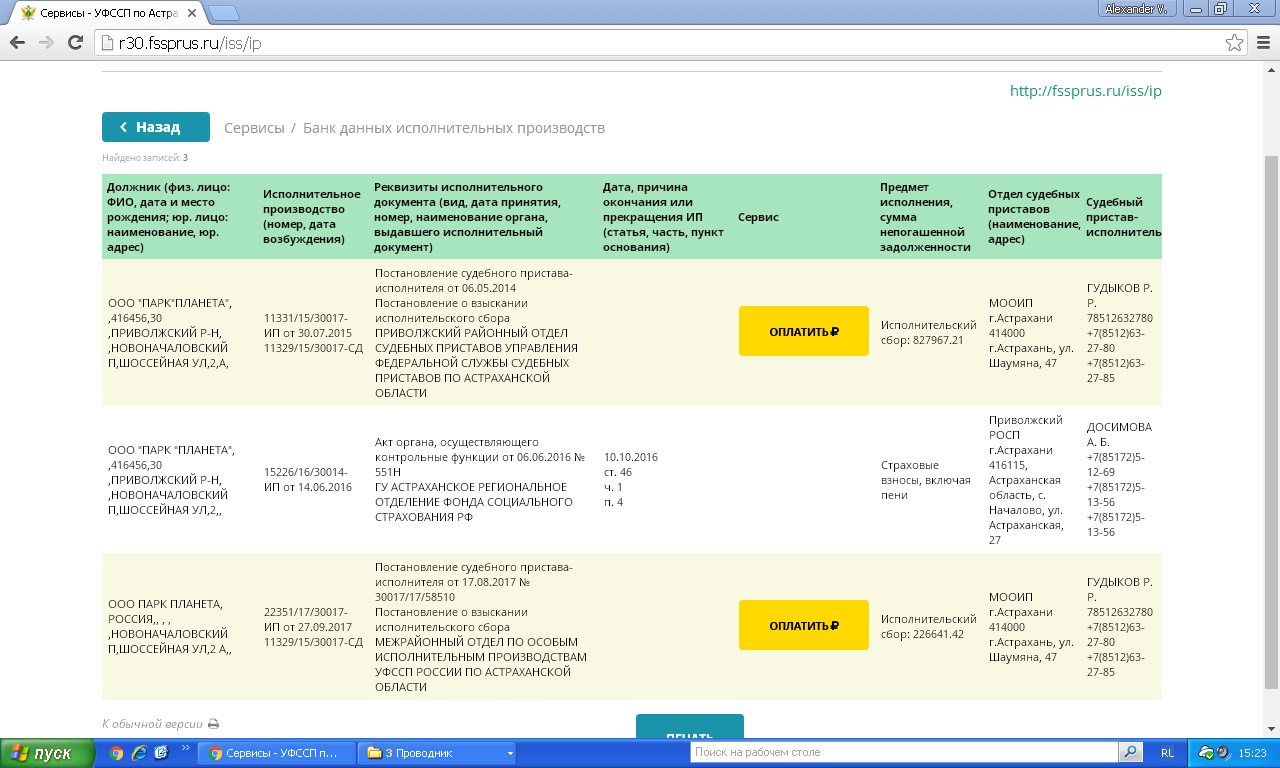
Task: Click the RL language indicator
Action: coord(1168,753)
